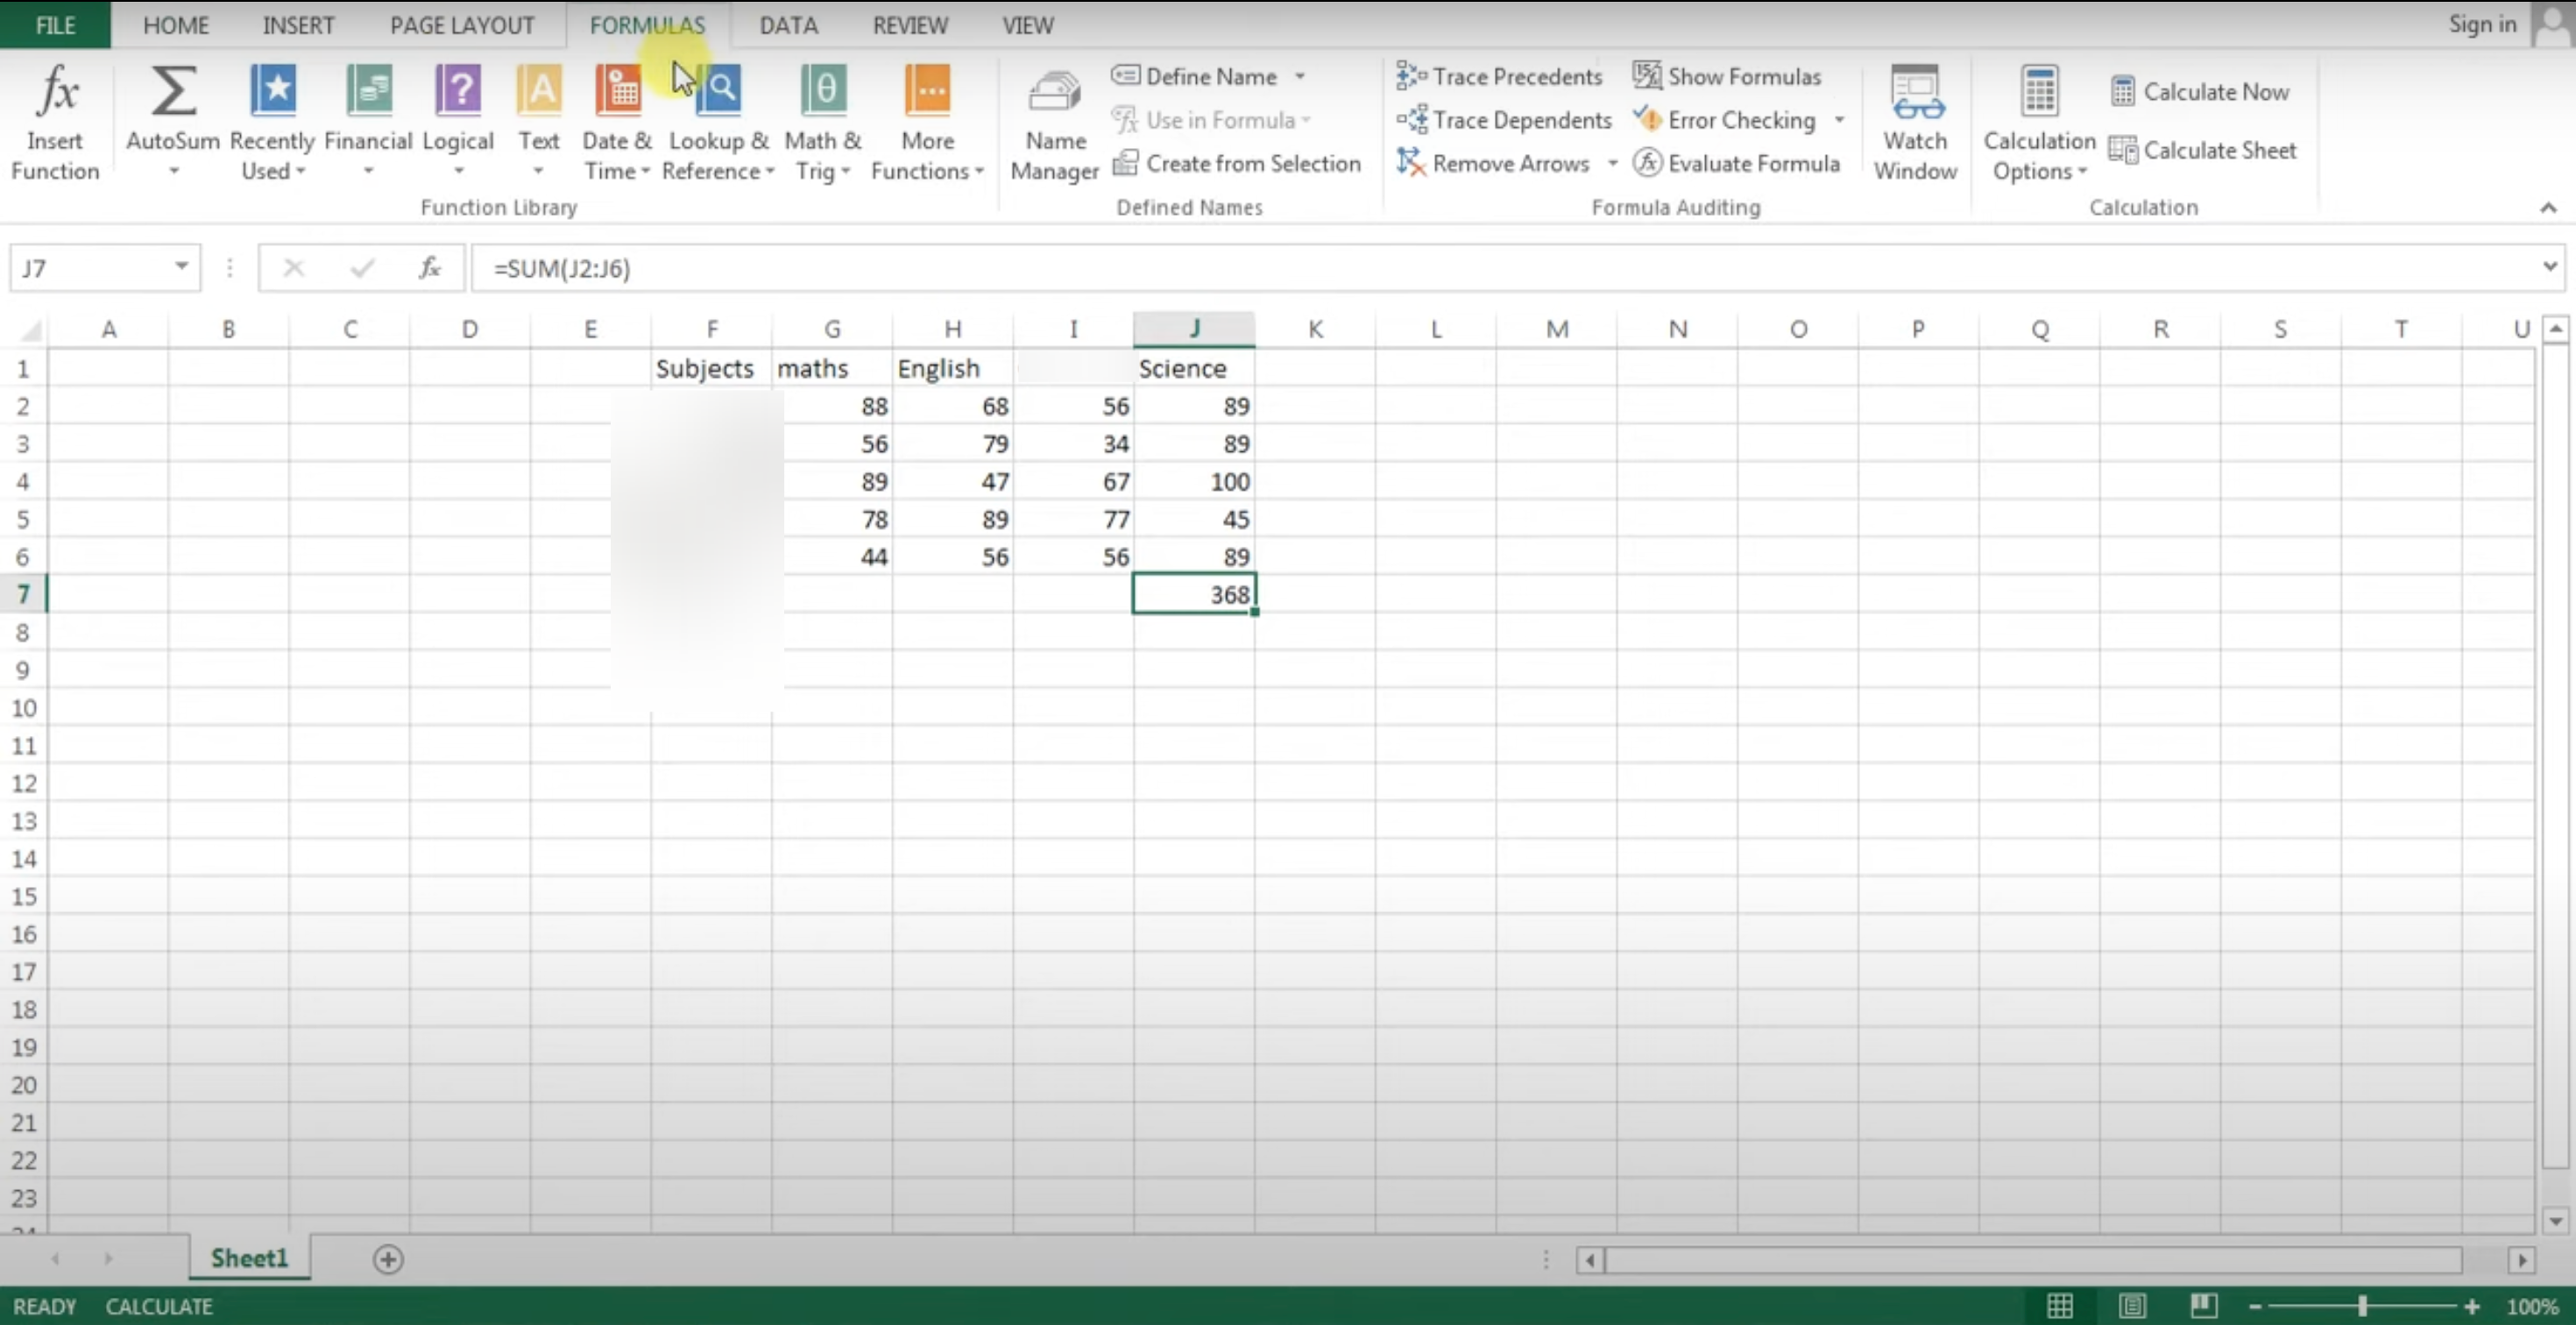Screen dimensions: 2576x1325
Task: Add a new sheet with plus icon
Action: click(x=388, y=1259)
